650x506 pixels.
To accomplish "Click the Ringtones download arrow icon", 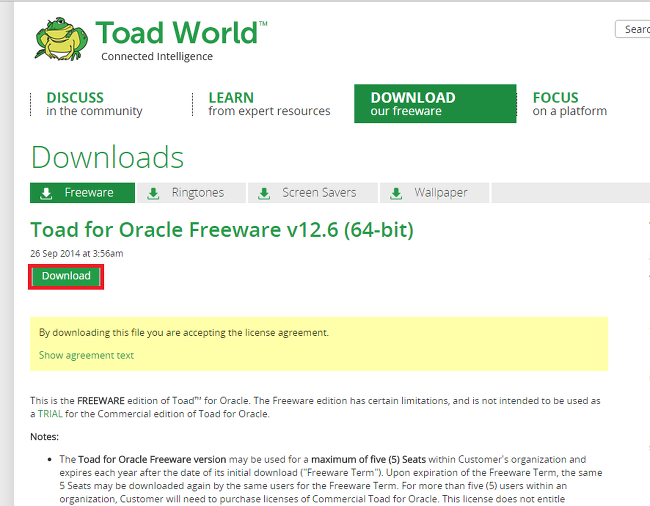I will pyautogui.click(x=153, y=193).
